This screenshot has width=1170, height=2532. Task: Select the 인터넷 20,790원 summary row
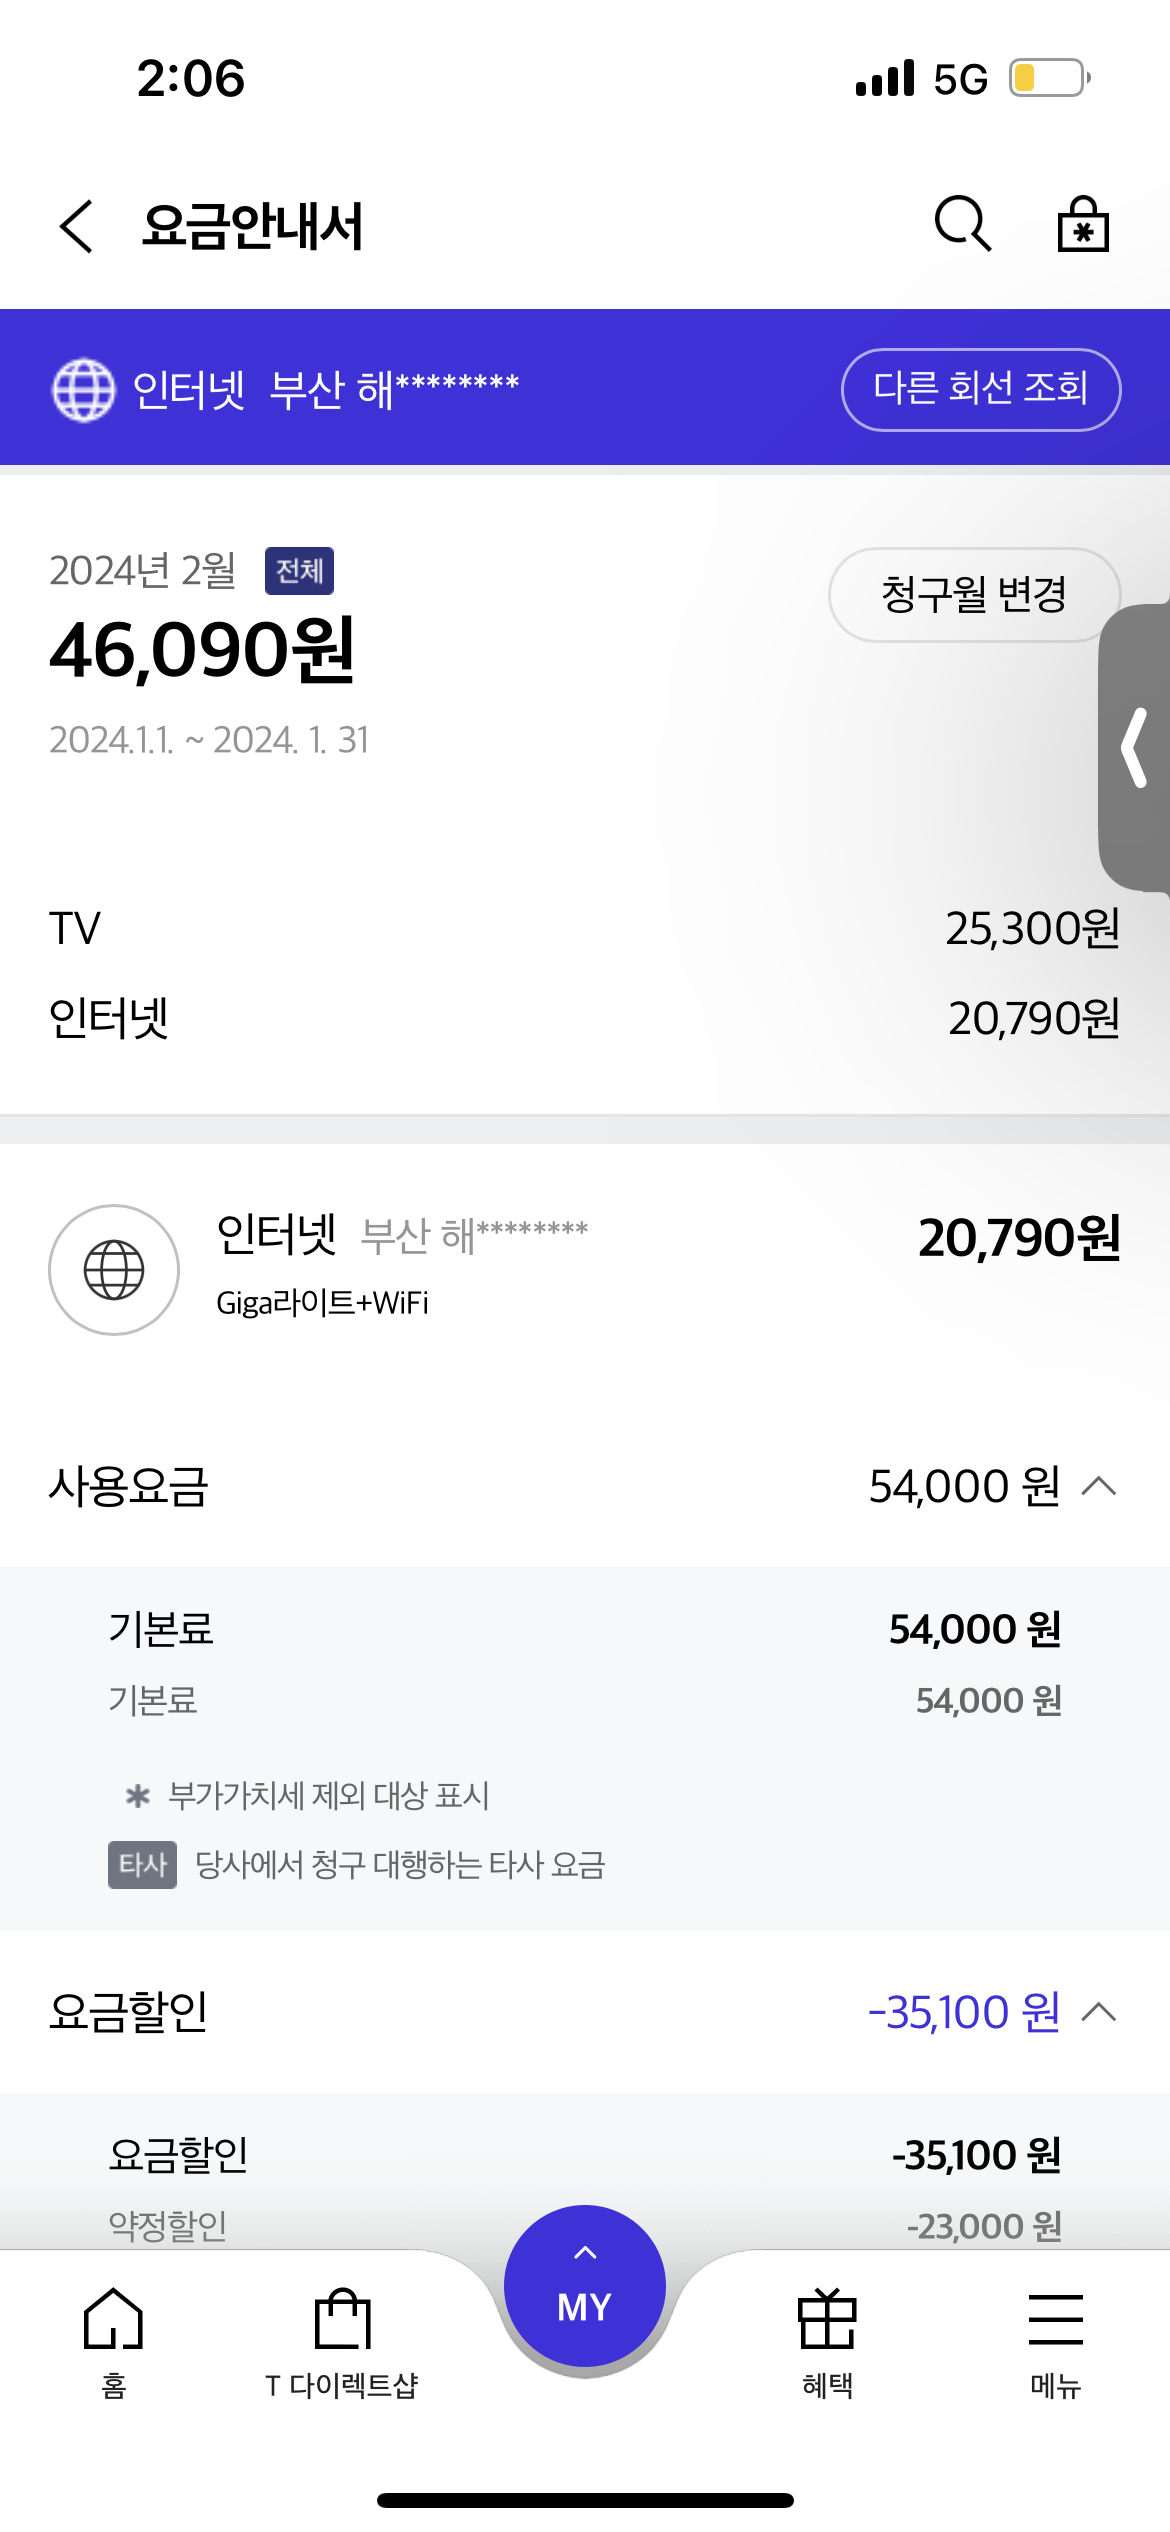pos(585,1018)
